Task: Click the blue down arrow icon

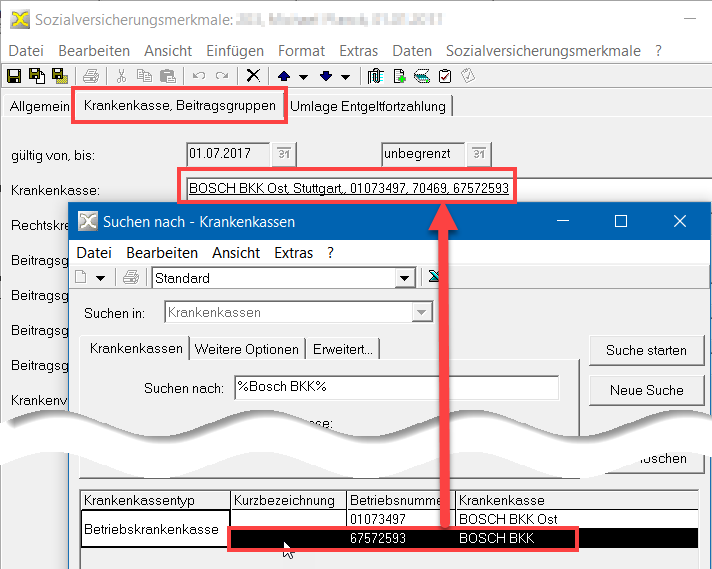Action: point(326,76)
